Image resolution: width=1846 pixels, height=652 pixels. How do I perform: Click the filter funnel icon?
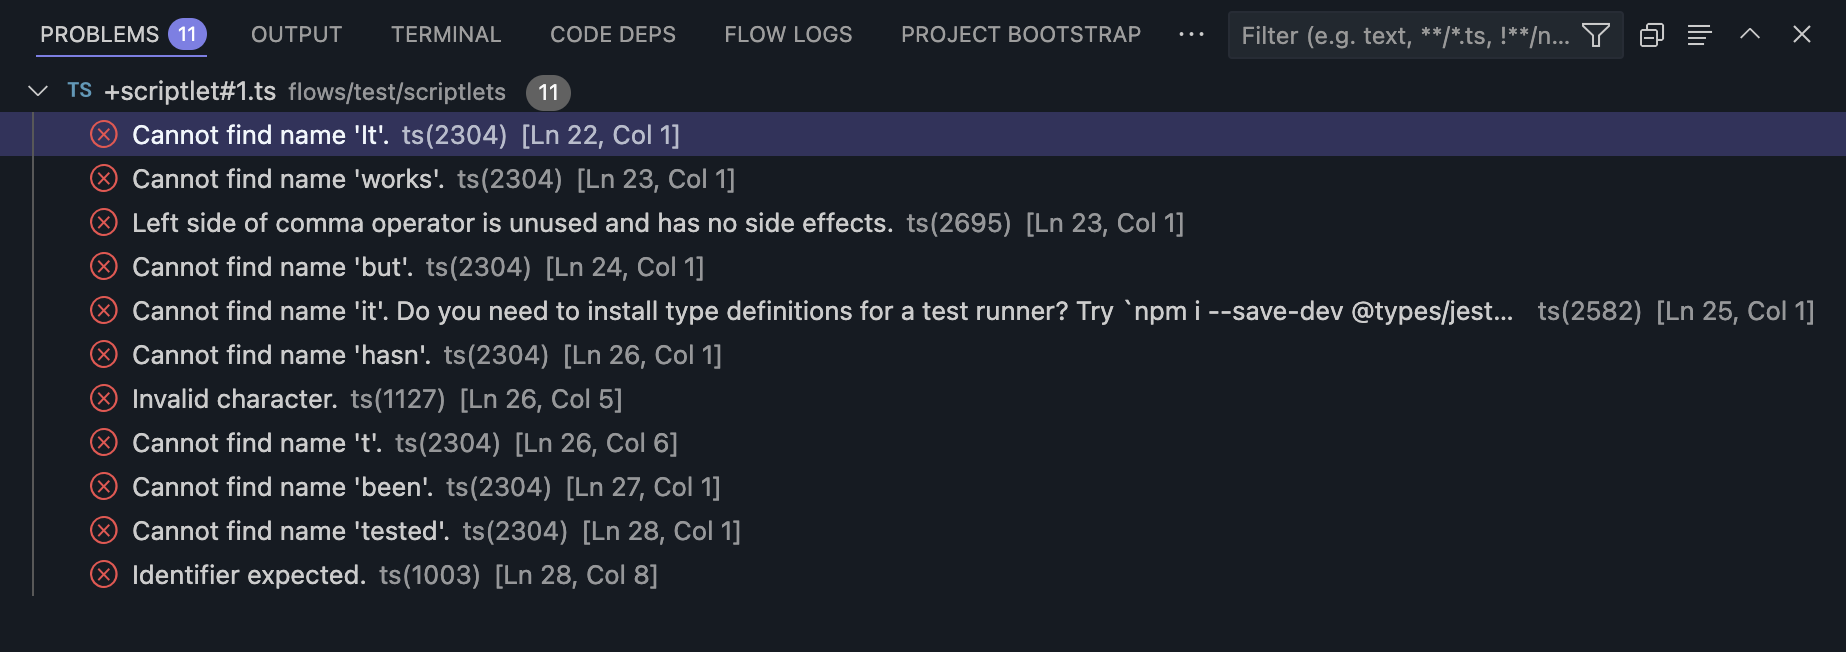click(1596, 35)
